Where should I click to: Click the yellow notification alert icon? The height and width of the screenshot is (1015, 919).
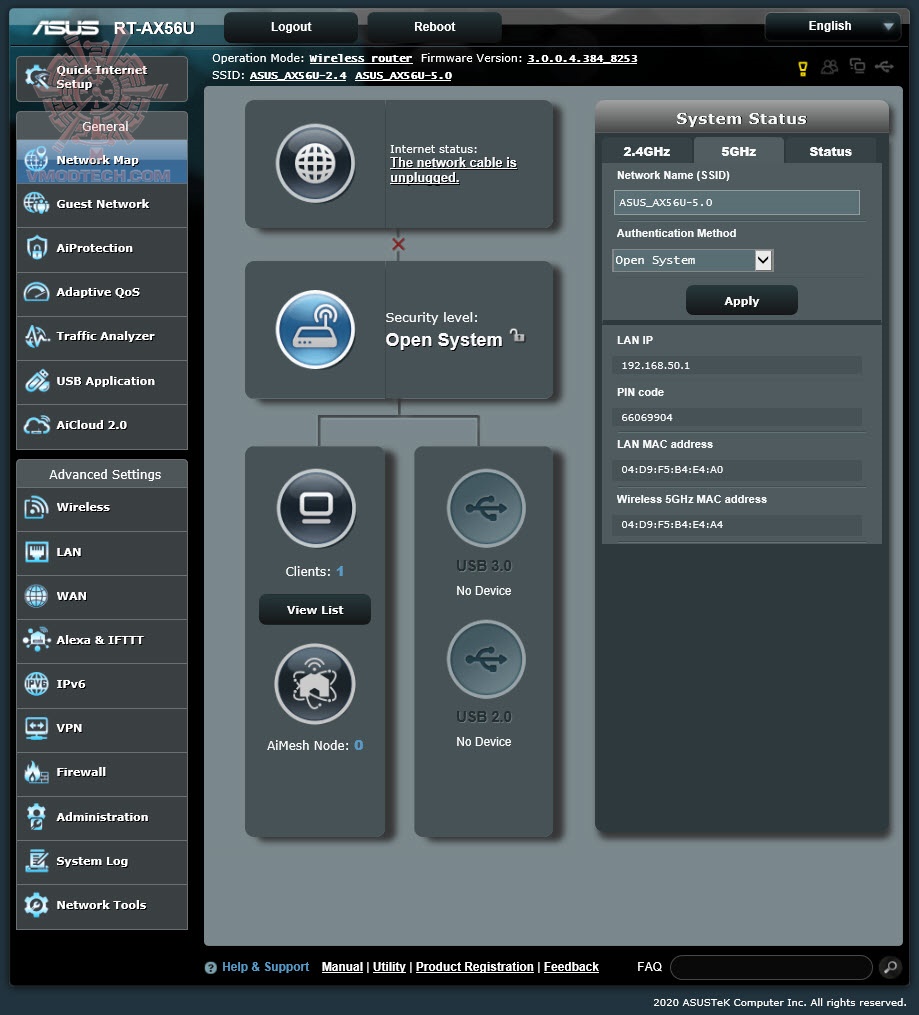(801, 65)
